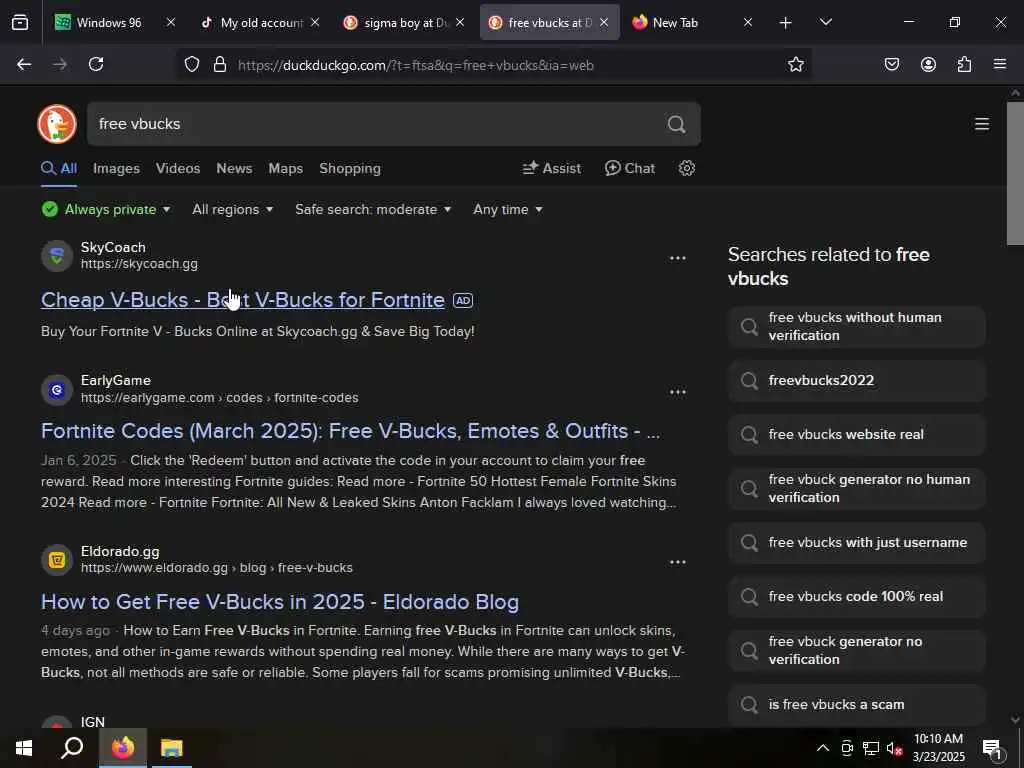Image resolution: width=1024 pixels, height=768 pixels.
Task: Change Safe search moderate setting
Action: coord(373,209)
